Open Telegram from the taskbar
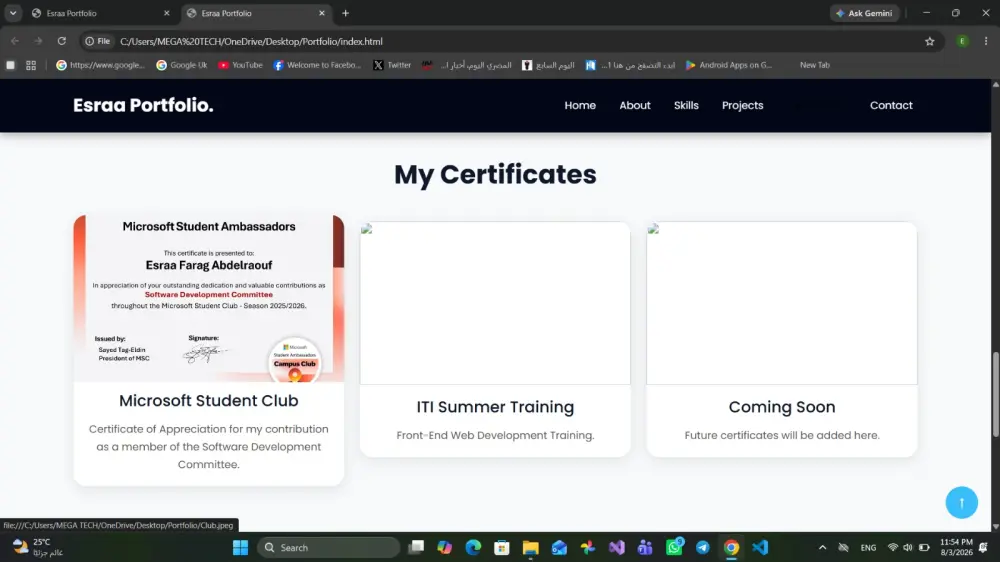This screenshot has height=562, width=1000. click(703, 547)
